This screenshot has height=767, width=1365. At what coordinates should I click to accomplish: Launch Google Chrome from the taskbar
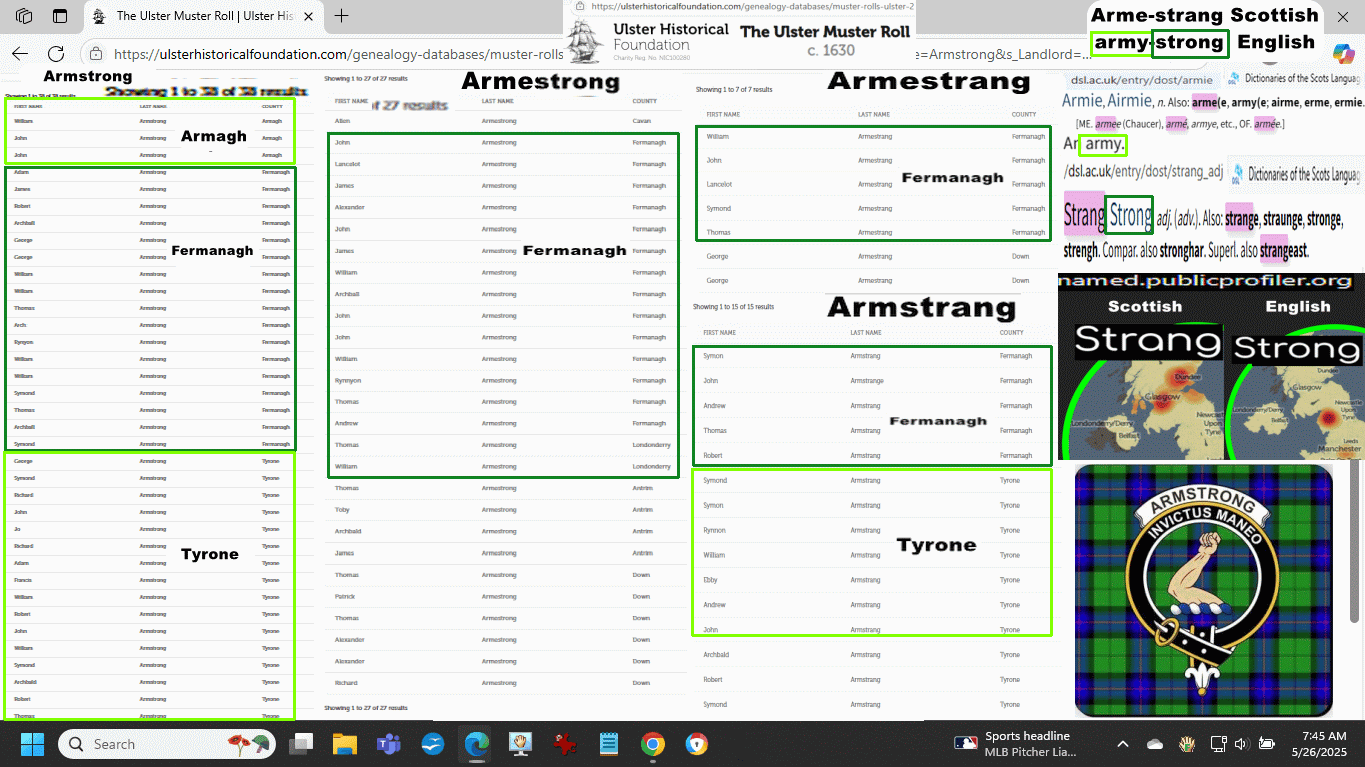pos(653,744)
